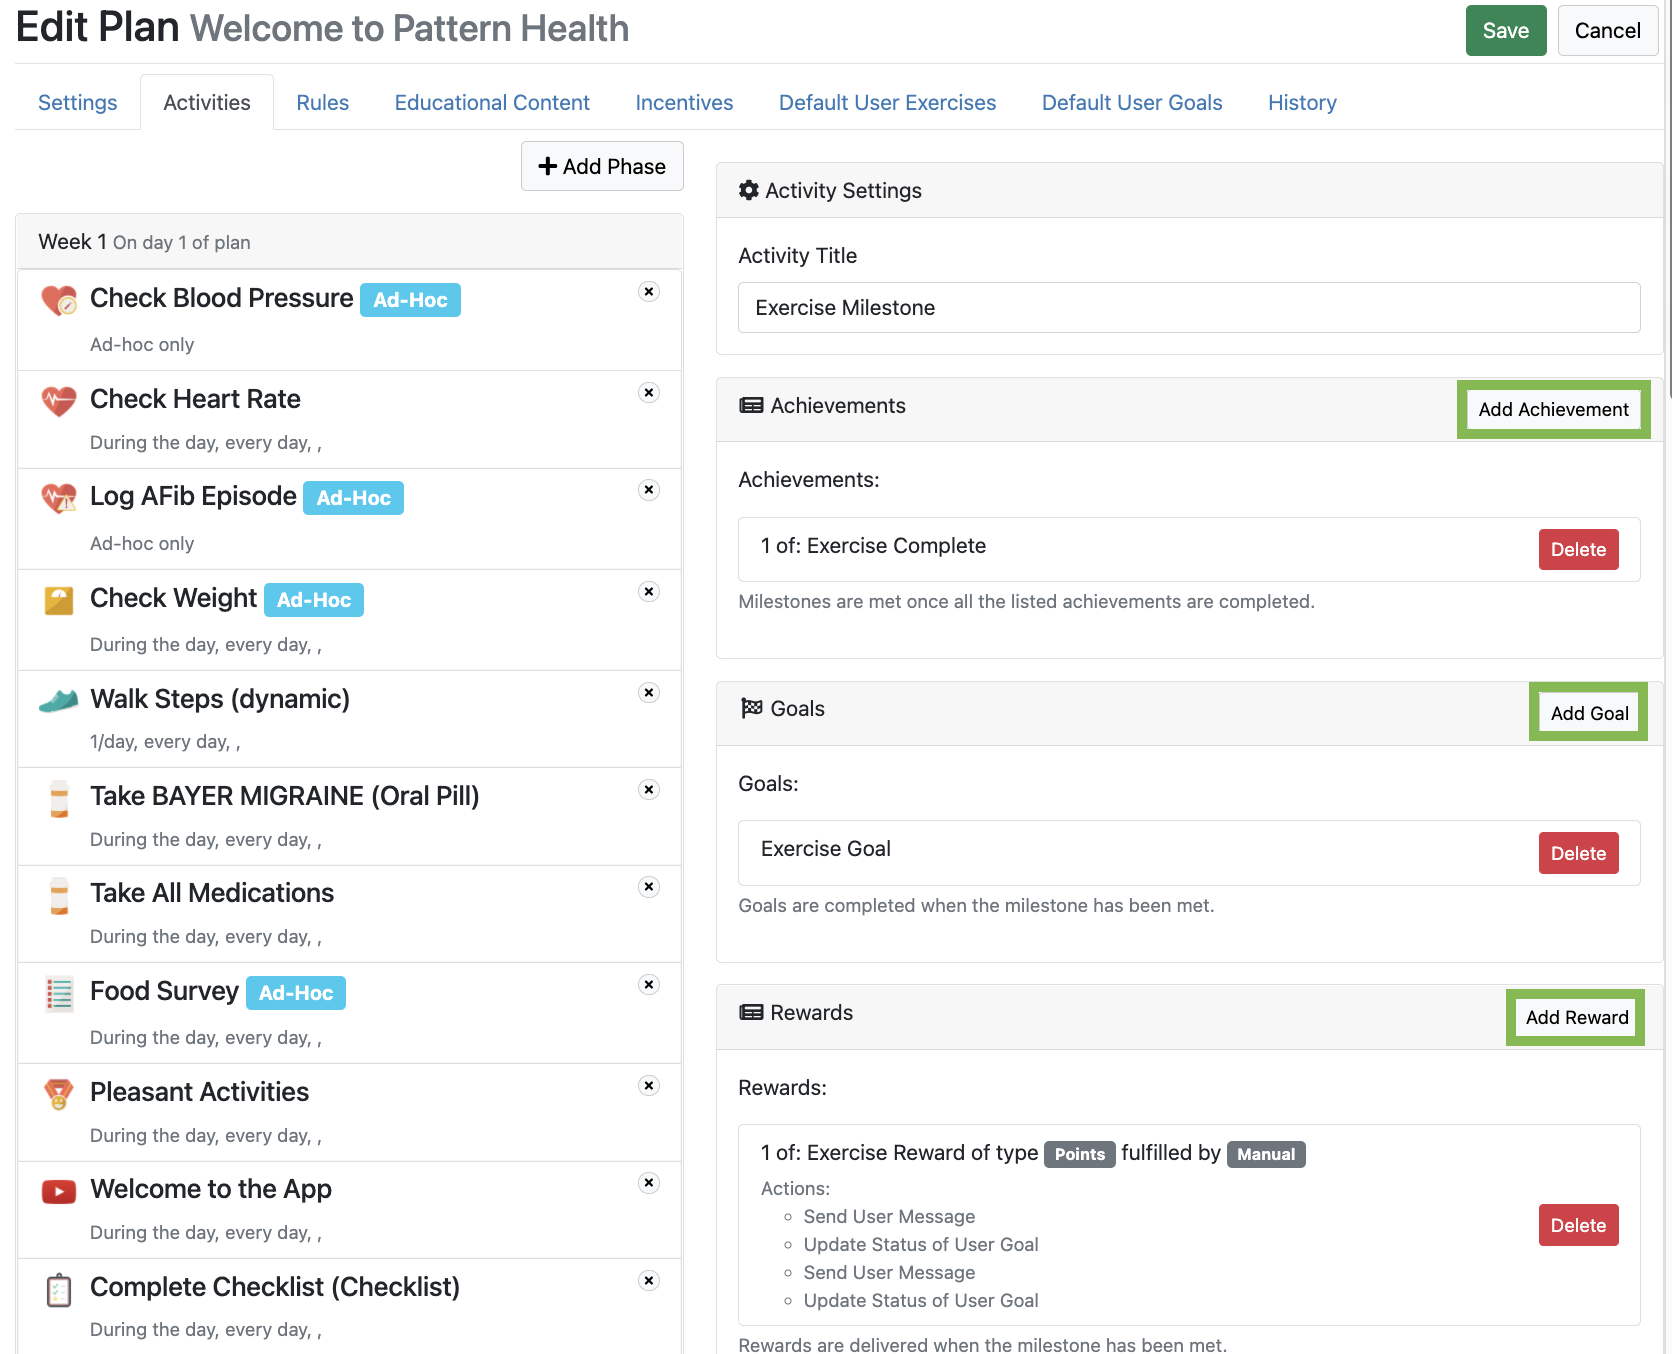Remove the Take All Medications activity
Image resolution: width=1672 pixels, height=1354 pixels.
pos(649,887)
